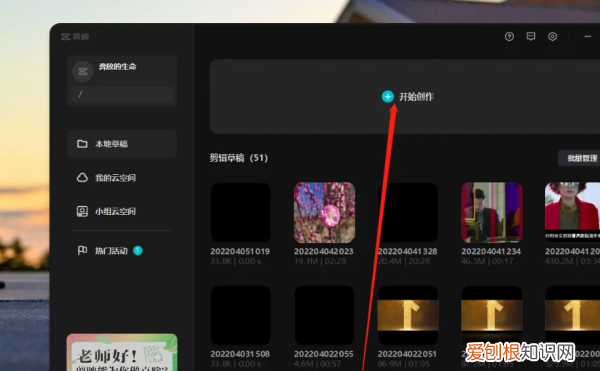Select the 本地草稿 sidebar item

[x=122, y=144]
